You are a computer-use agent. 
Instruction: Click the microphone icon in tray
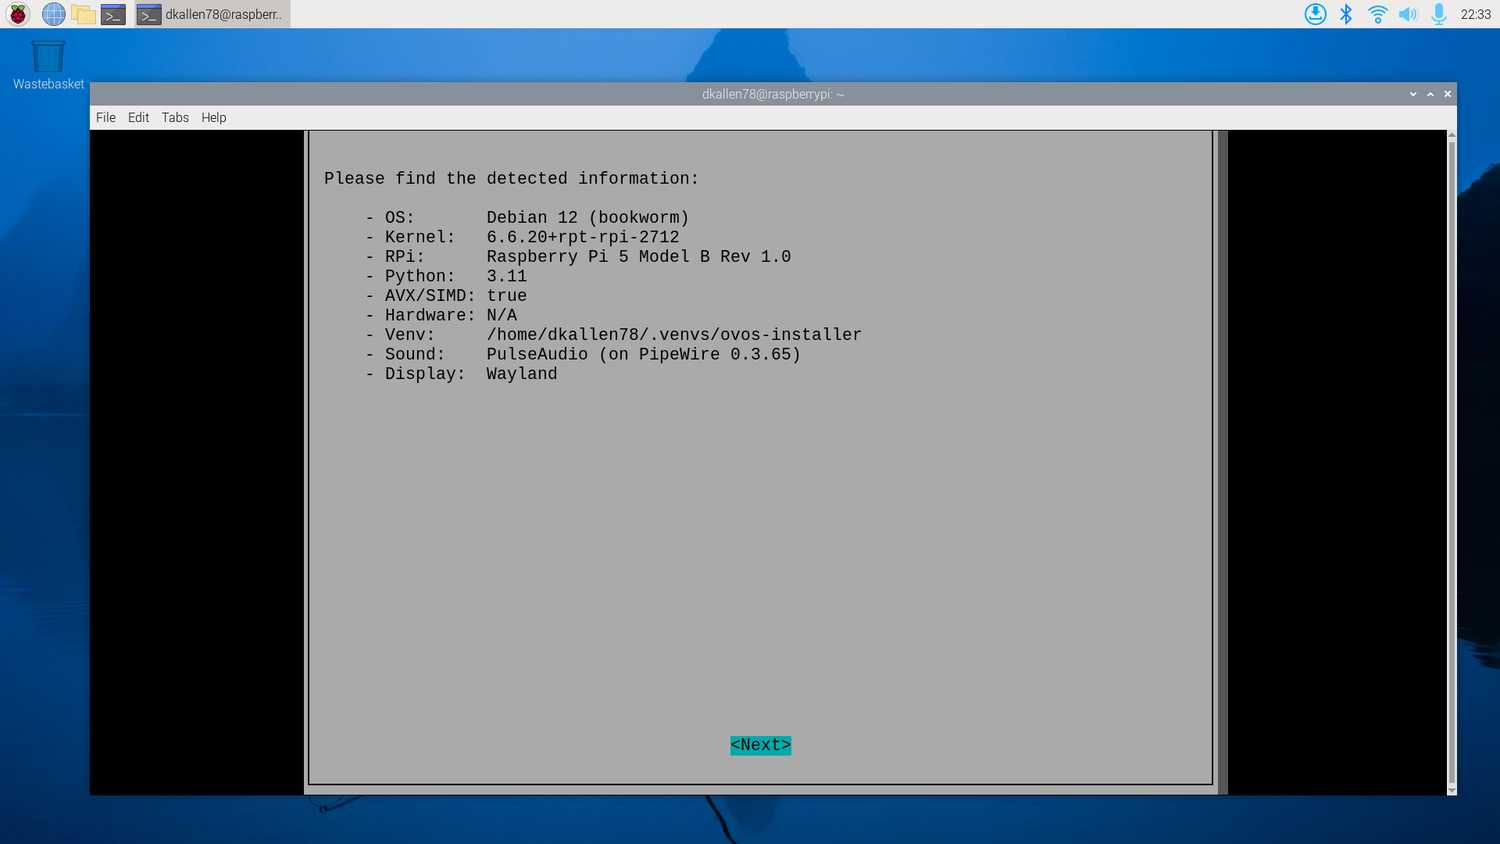point(1438,14)
